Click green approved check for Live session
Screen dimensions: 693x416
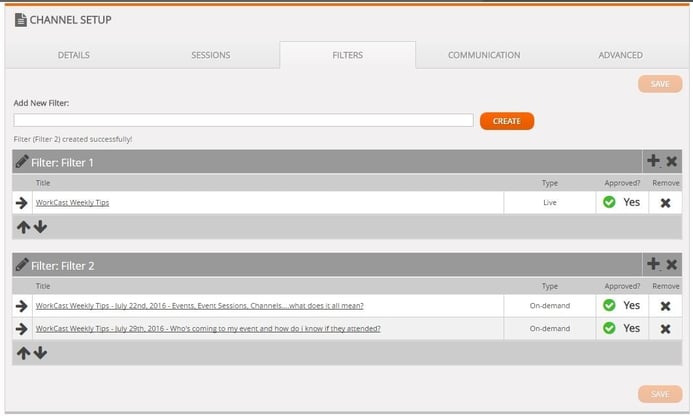609,202
